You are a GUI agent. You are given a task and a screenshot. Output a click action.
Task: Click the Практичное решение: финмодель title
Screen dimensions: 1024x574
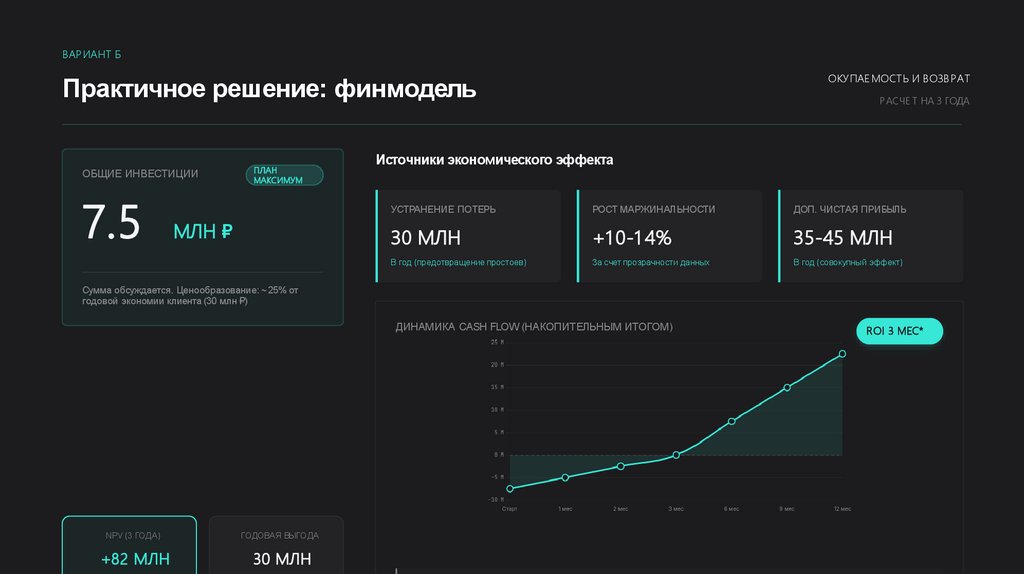click(269, 88)
